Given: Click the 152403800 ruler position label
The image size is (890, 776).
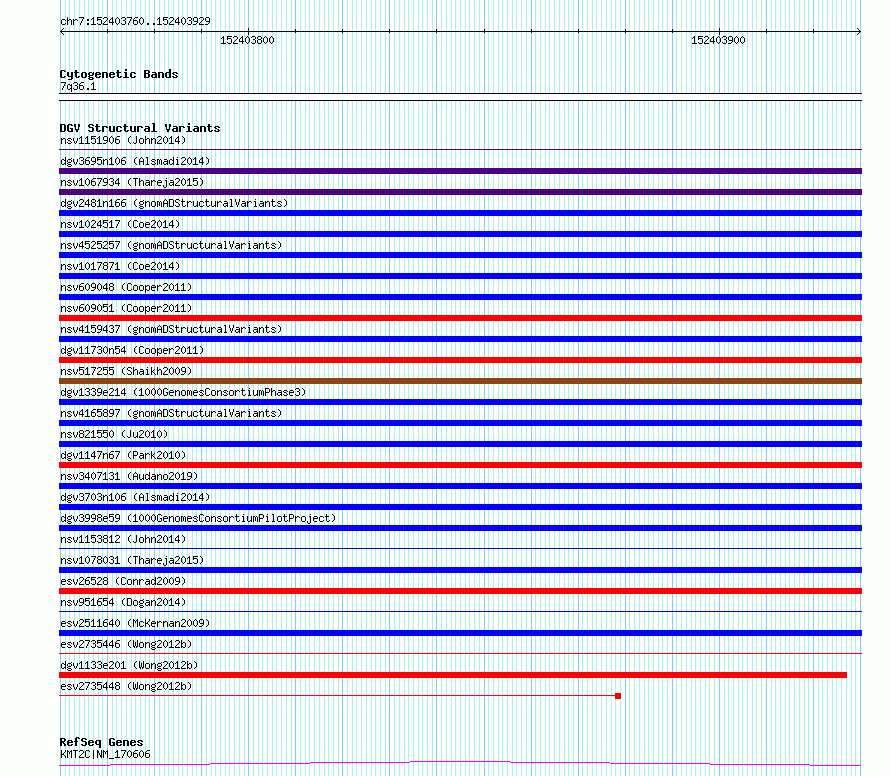Looking at the screenshot, I should (247, 40).
